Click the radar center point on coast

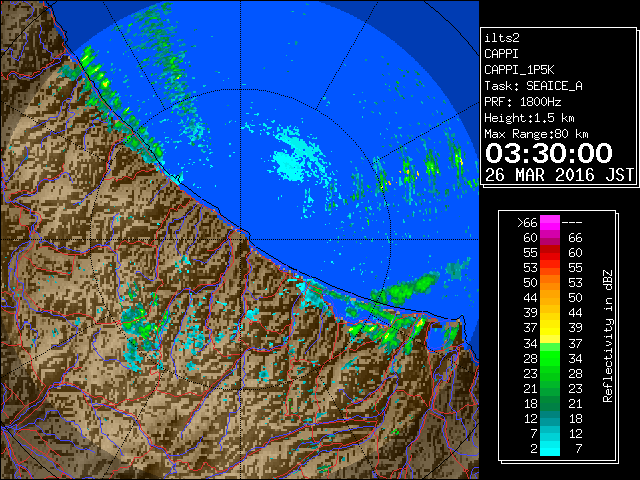(240, 239)
